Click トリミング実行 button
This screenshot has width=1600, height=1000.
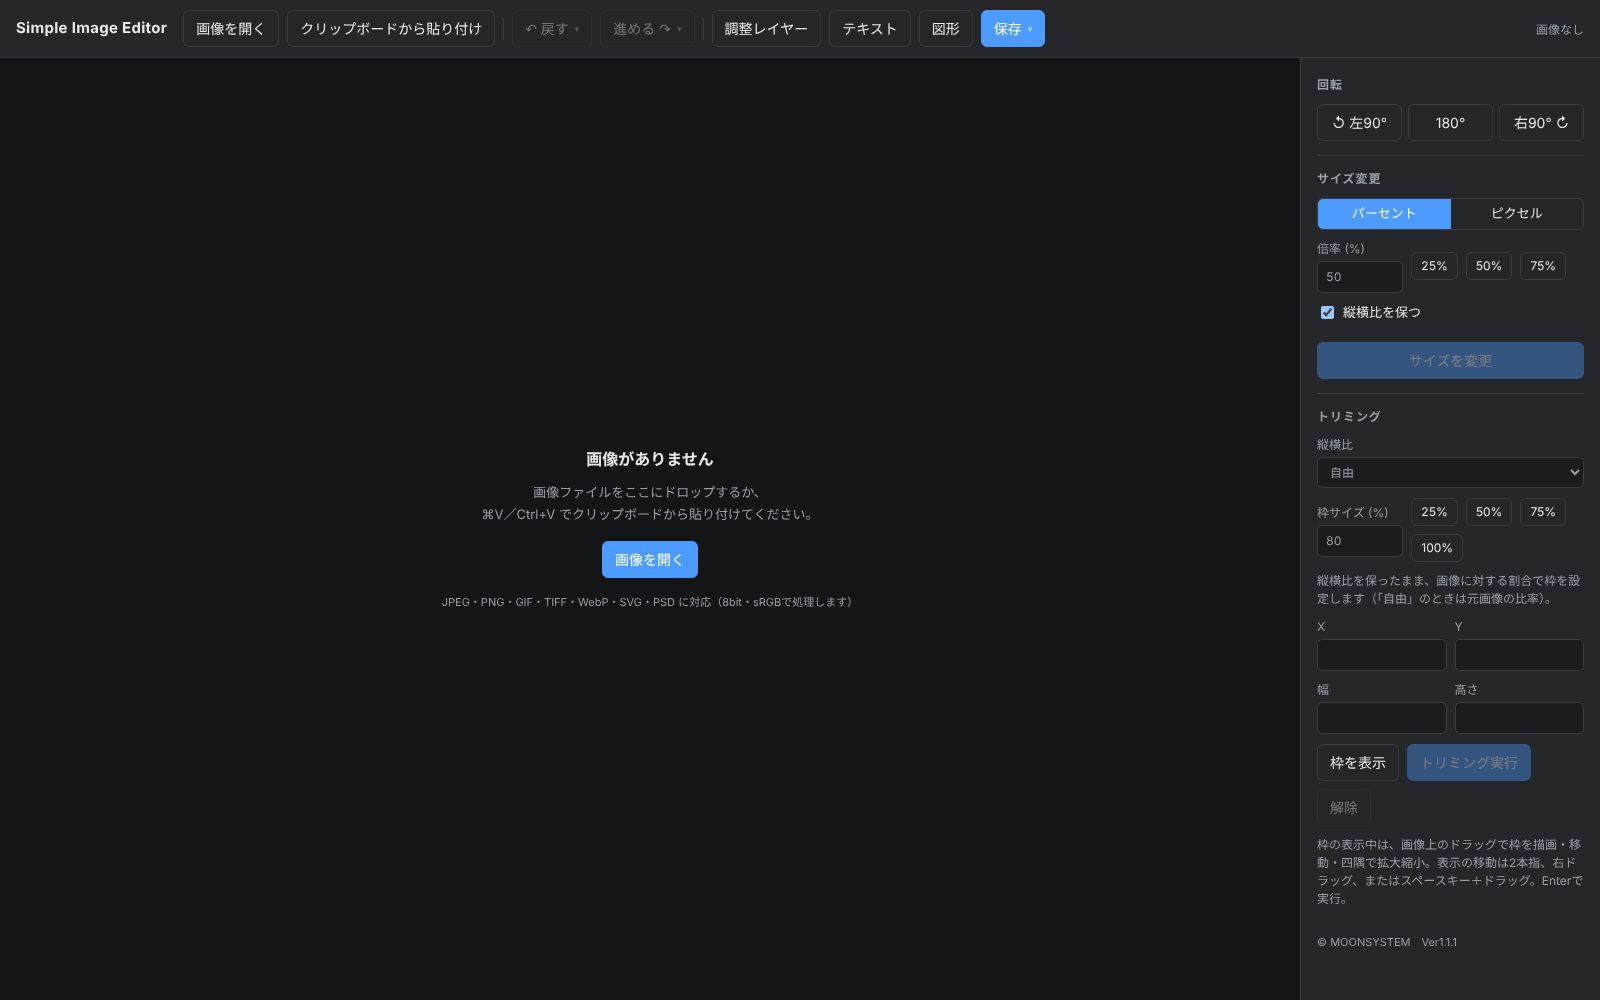click(x=1469, y=763)
